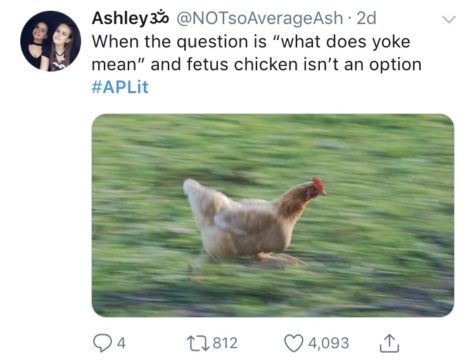Screen dimensions: 475x364
Task: Tap the share upload arrow icon
Action: coord(389,343)
